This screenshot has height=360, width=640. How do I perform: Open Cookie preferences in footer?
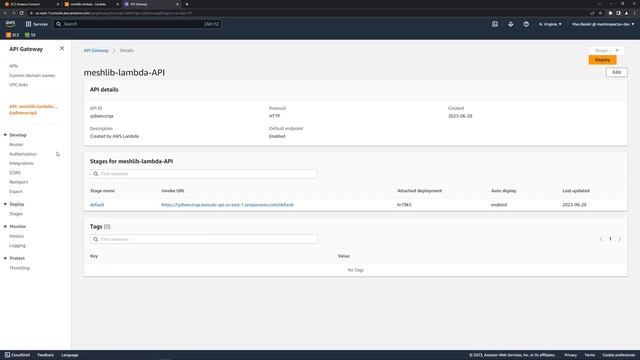pos(618,355)
